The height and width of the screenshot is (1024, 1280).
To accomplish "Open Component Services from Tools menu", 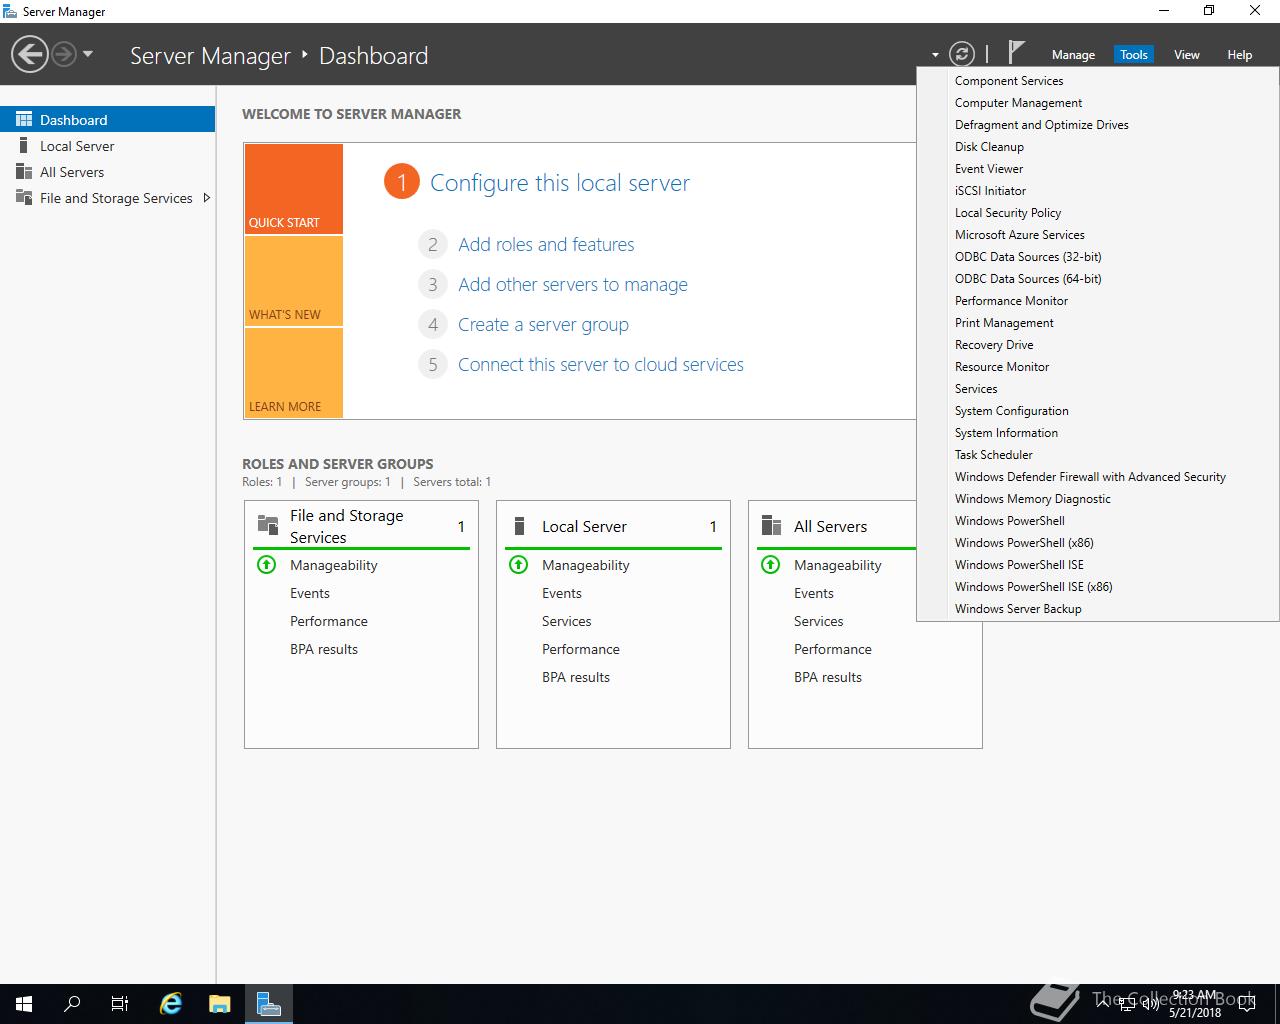I will (x=1097, y=81).
